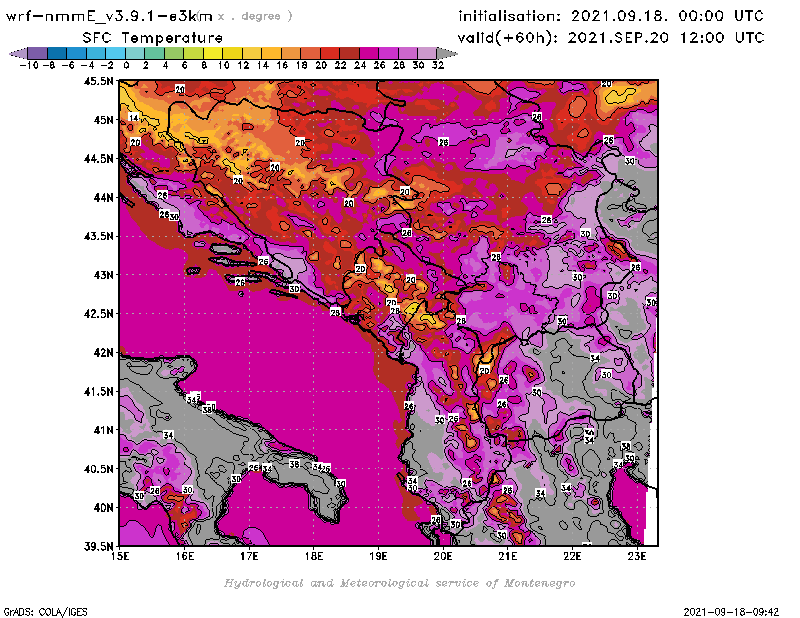Image resolution: width=800 pixels, height=618 pixels.
Task: Click the 'SFC Temperature' title
Action: click(153, 38)
